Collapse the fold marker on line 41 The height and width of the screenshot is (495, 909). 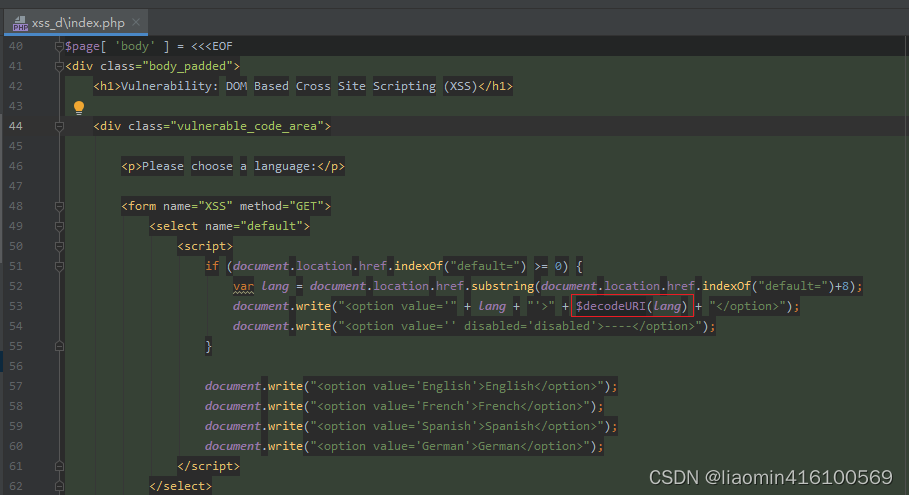(x=59, y=66)
